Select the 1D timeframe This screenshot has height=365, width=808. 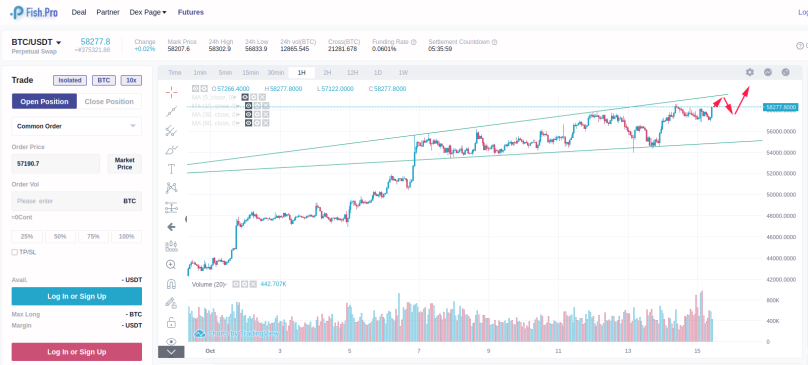[x=378, y=73]
